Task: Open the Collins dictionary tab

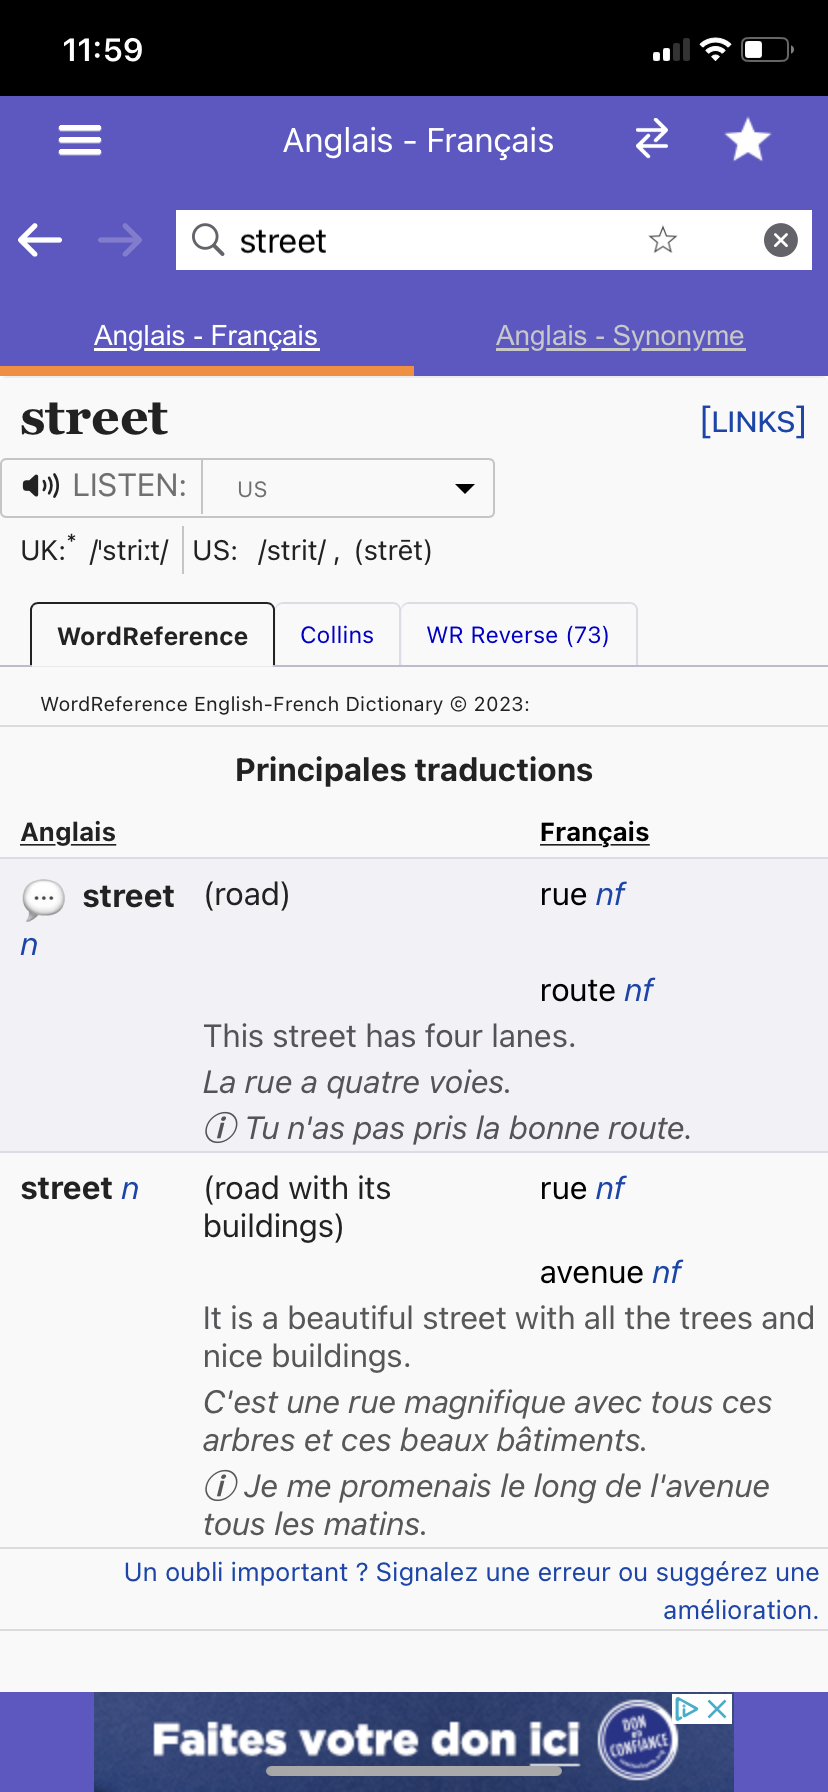Action: coord(337,635)
